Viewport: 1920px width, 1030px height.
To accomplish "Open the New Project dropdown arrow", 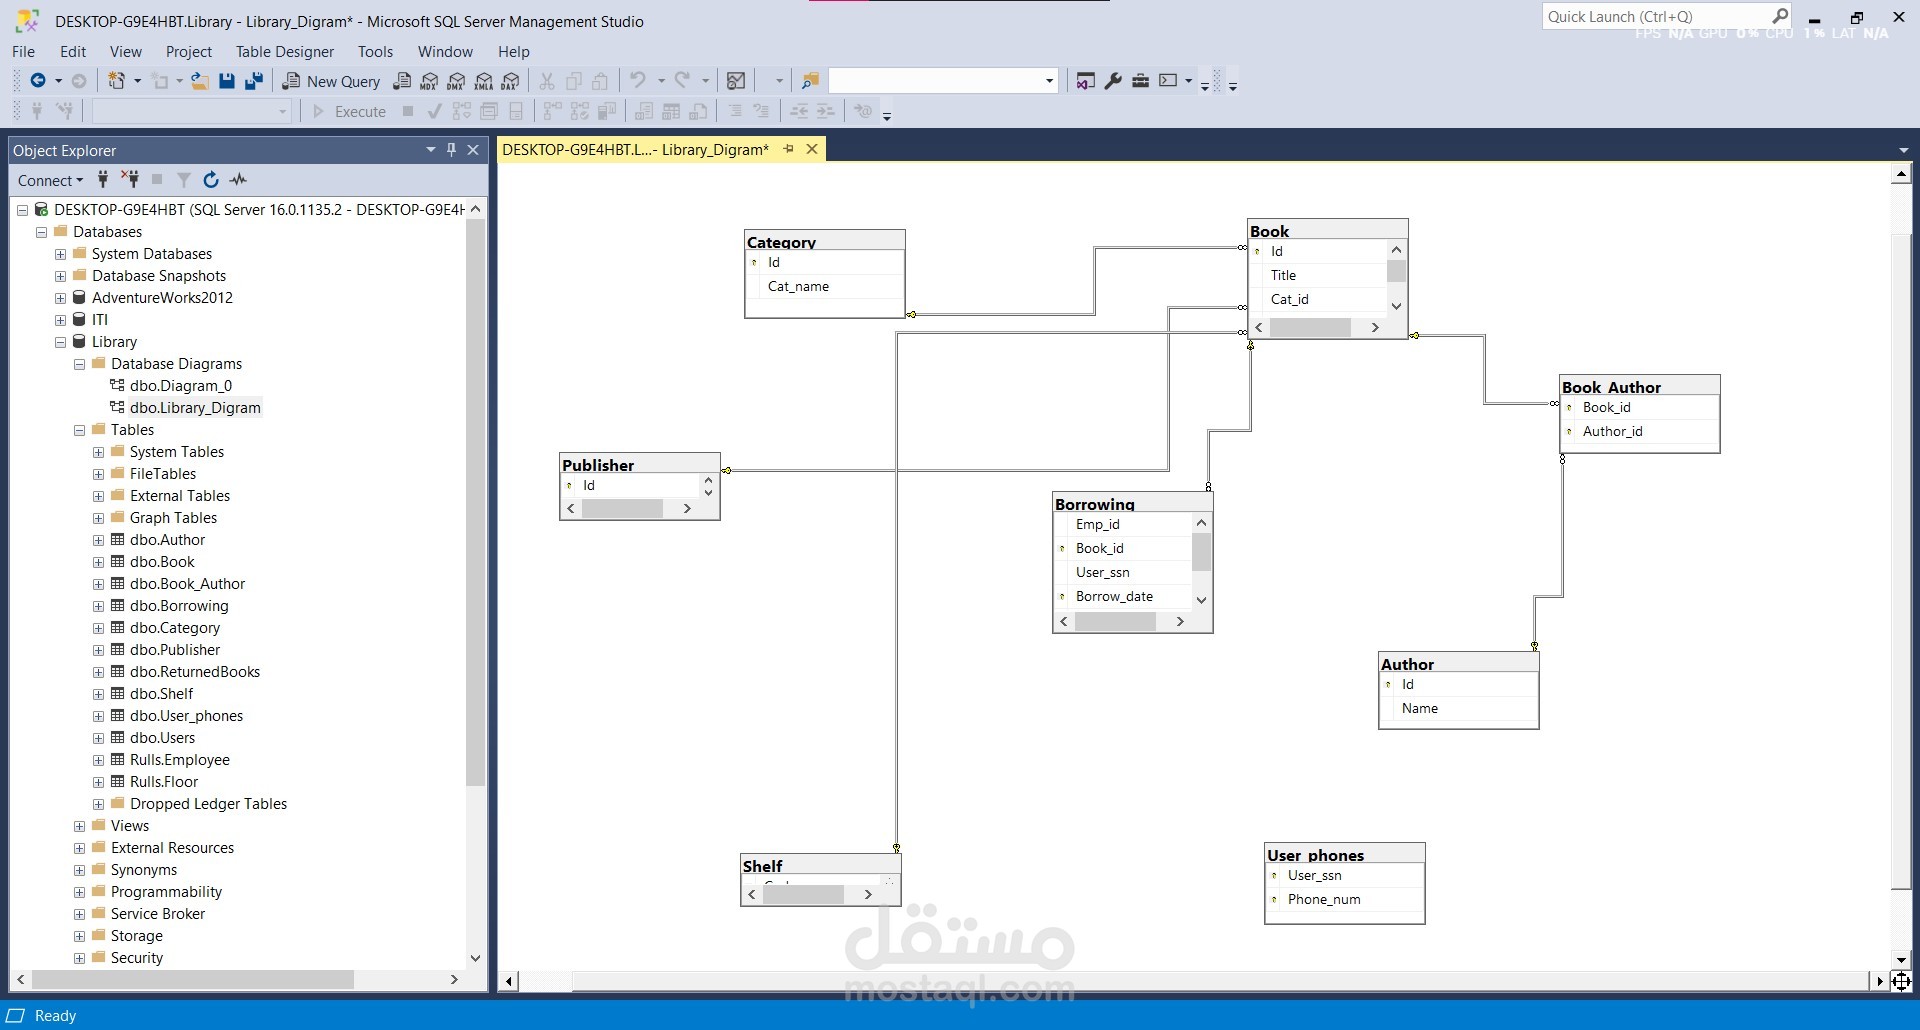I will pos(137,81).
